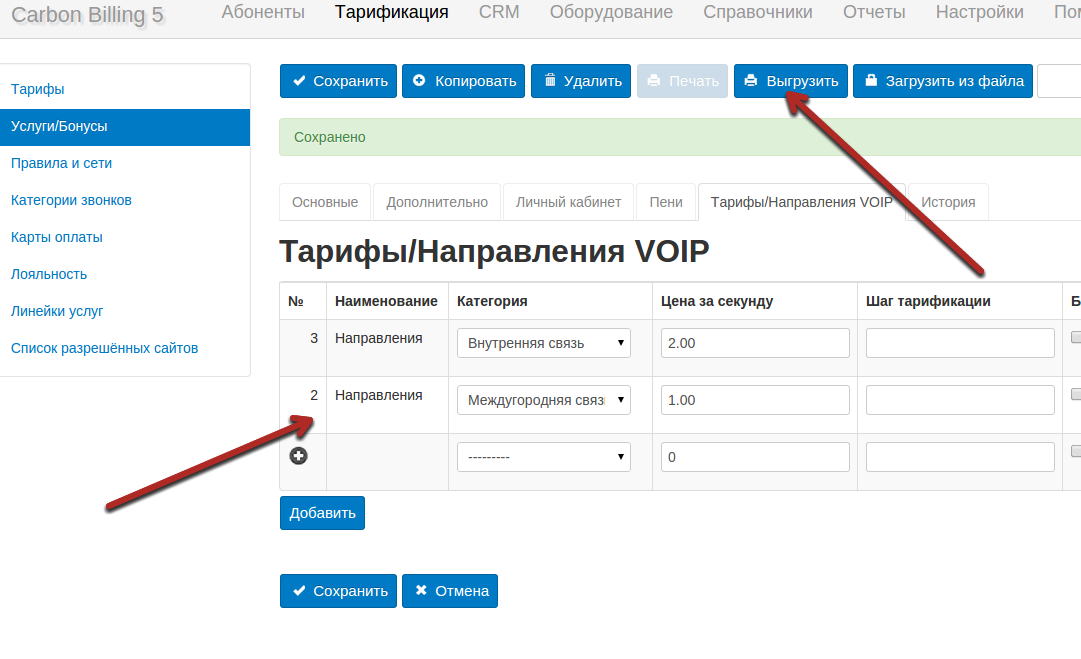
Task: Open the Внутренняя связь category dropdown
Action: (x=543, y=343)
